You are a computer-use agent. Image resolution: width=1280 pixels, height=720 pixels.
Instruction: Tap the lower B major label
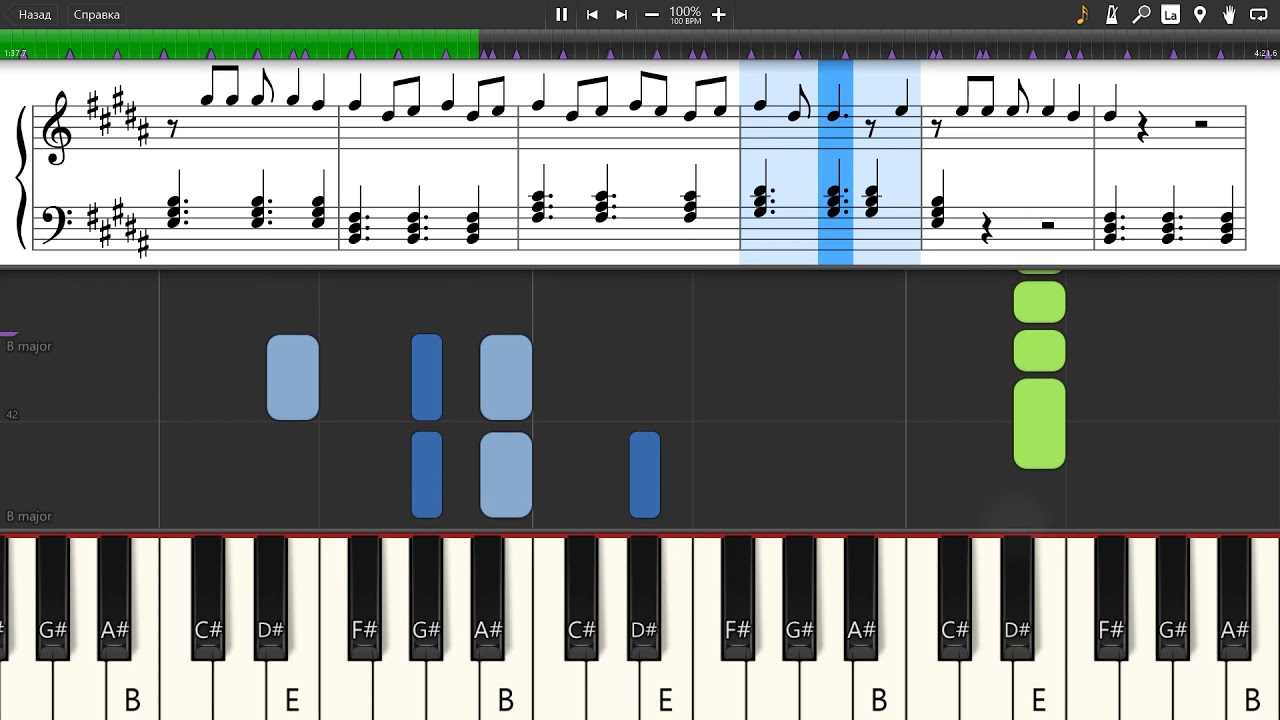click(29, 516)
